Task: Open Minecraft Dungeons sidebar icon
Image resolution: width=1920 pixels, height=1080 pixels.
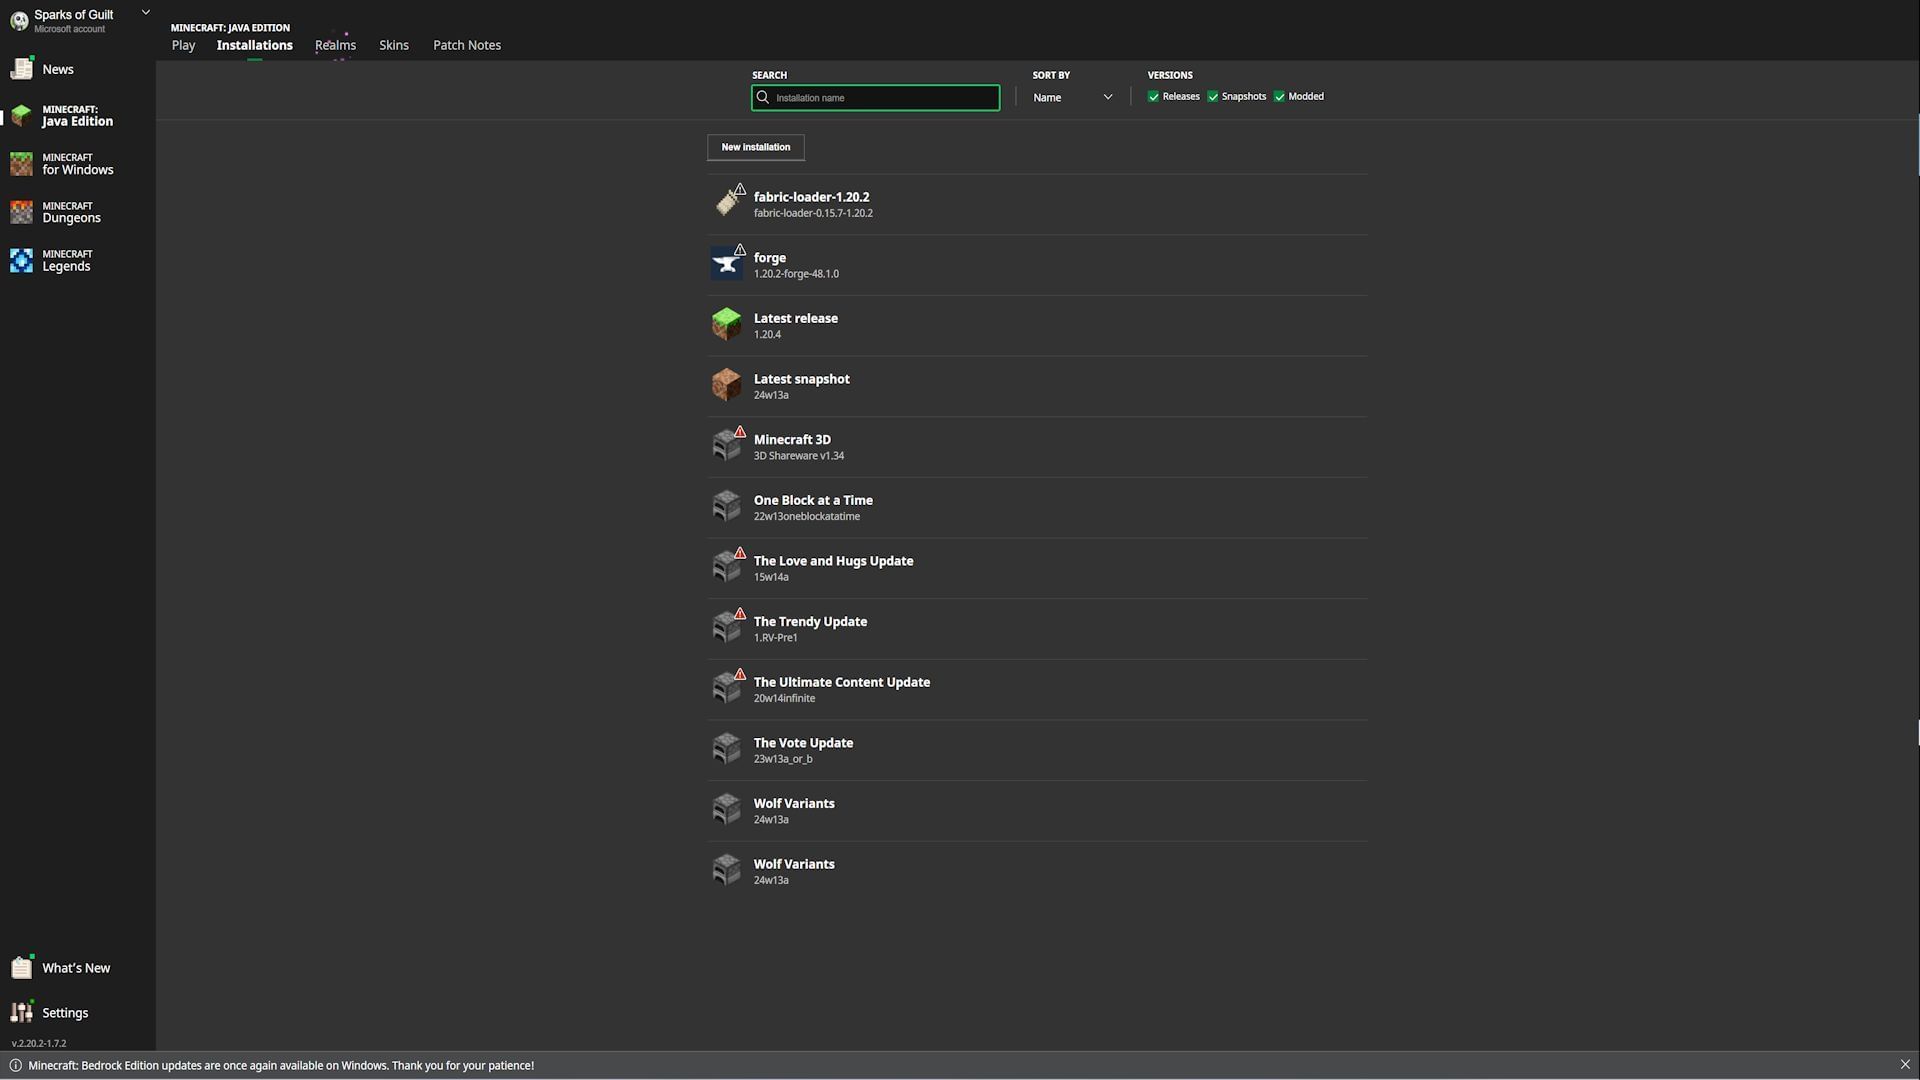Action: coord(22,212)
